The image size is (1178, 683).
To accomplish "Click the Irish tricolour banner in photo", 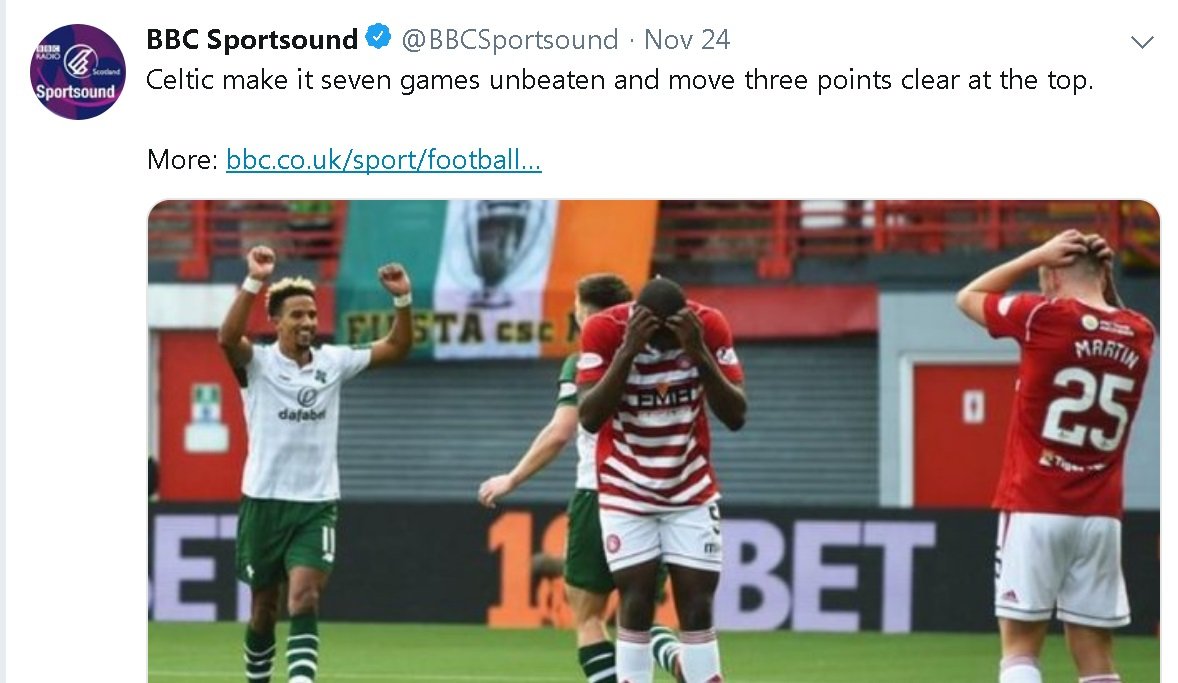I will [x=496, y=278].
